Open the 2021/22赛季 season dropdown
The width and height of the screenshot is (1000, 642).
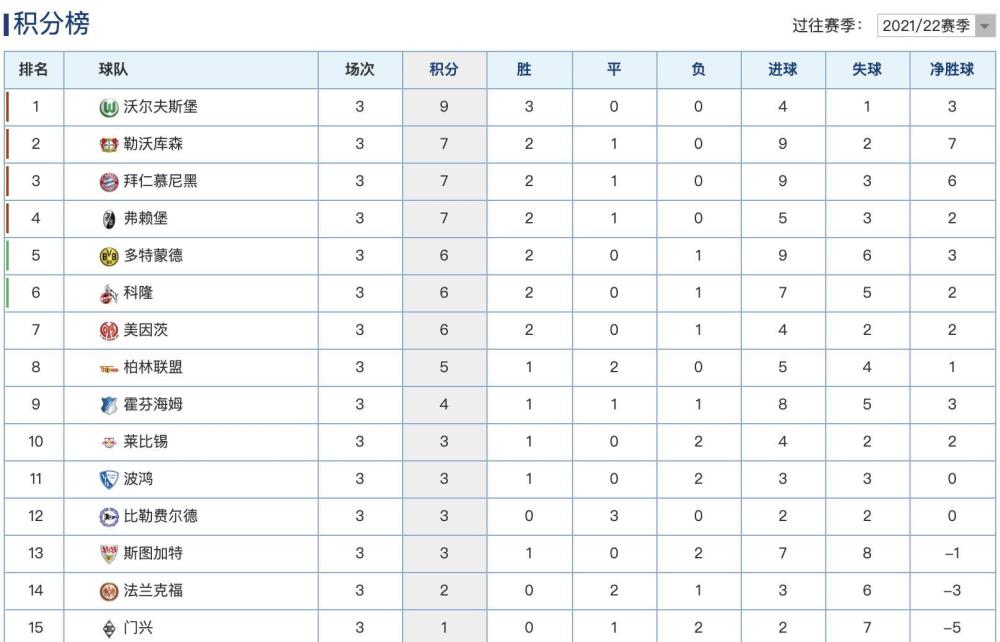pos(936,26)
